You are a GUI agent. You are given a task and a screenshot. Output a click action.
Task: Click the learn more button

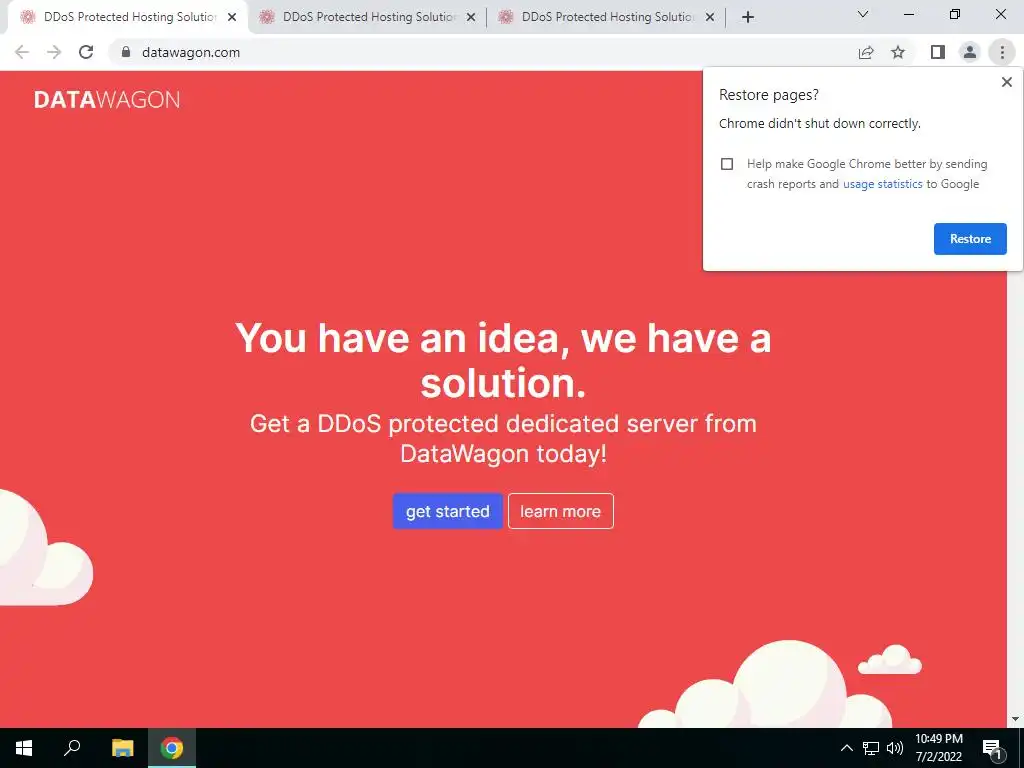tap(560, 511)
